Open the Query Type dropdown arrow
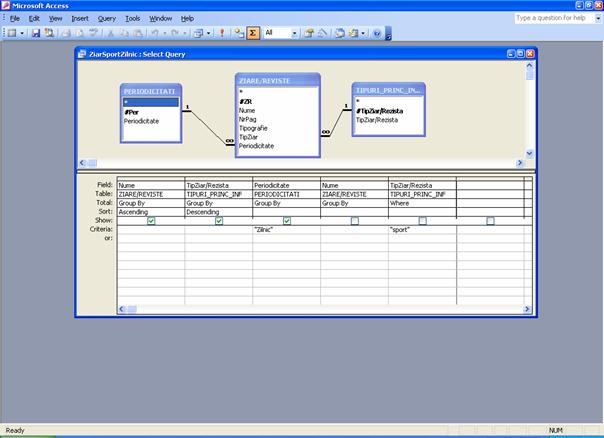This screenshot has width=604, height=438. [208, 33]
